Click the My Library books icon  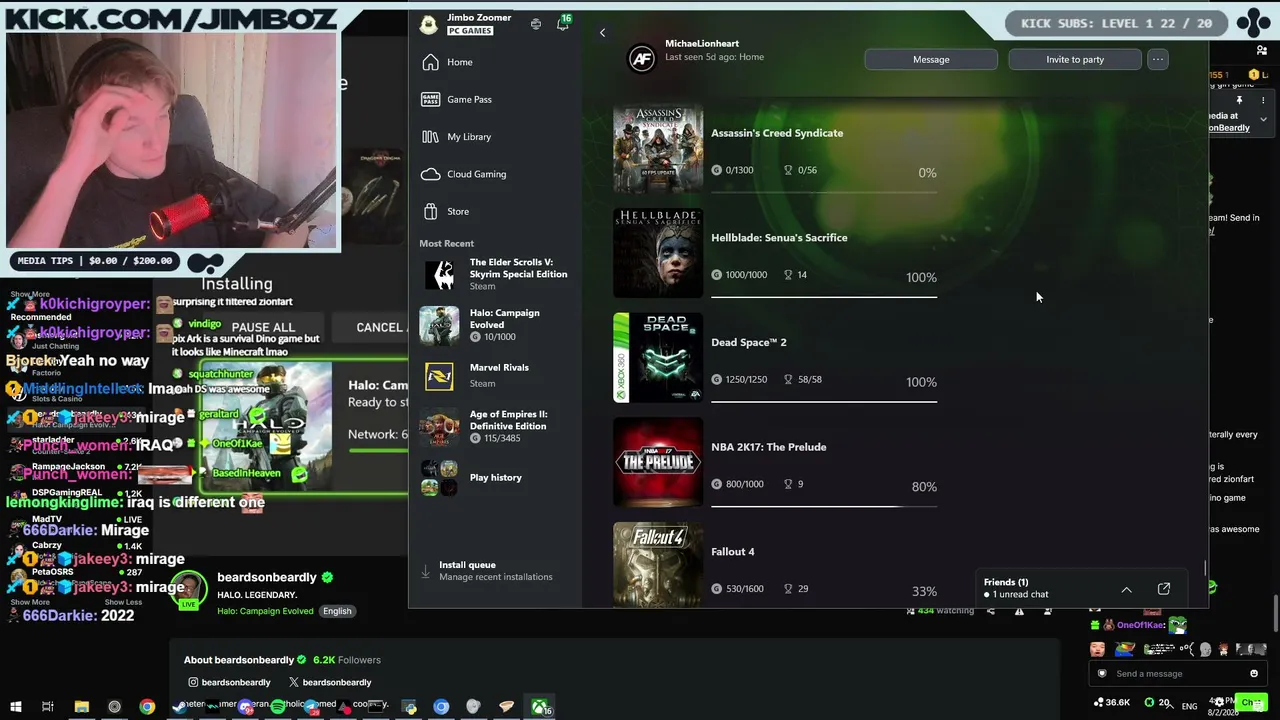click(x=430, y=136)
